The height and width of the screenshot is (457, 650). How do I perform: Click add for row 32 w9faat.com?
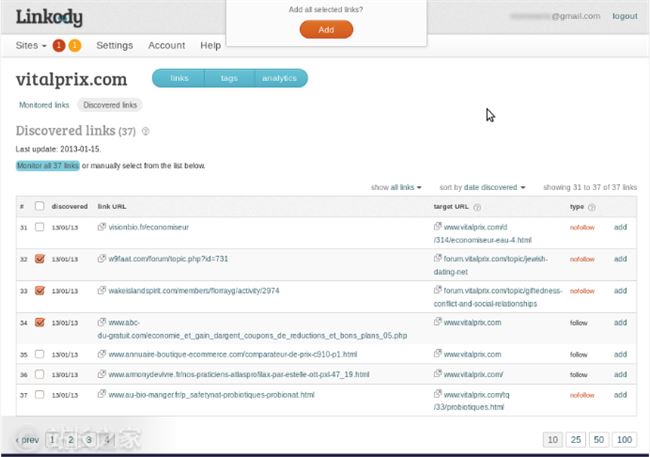tap(620, 259)
